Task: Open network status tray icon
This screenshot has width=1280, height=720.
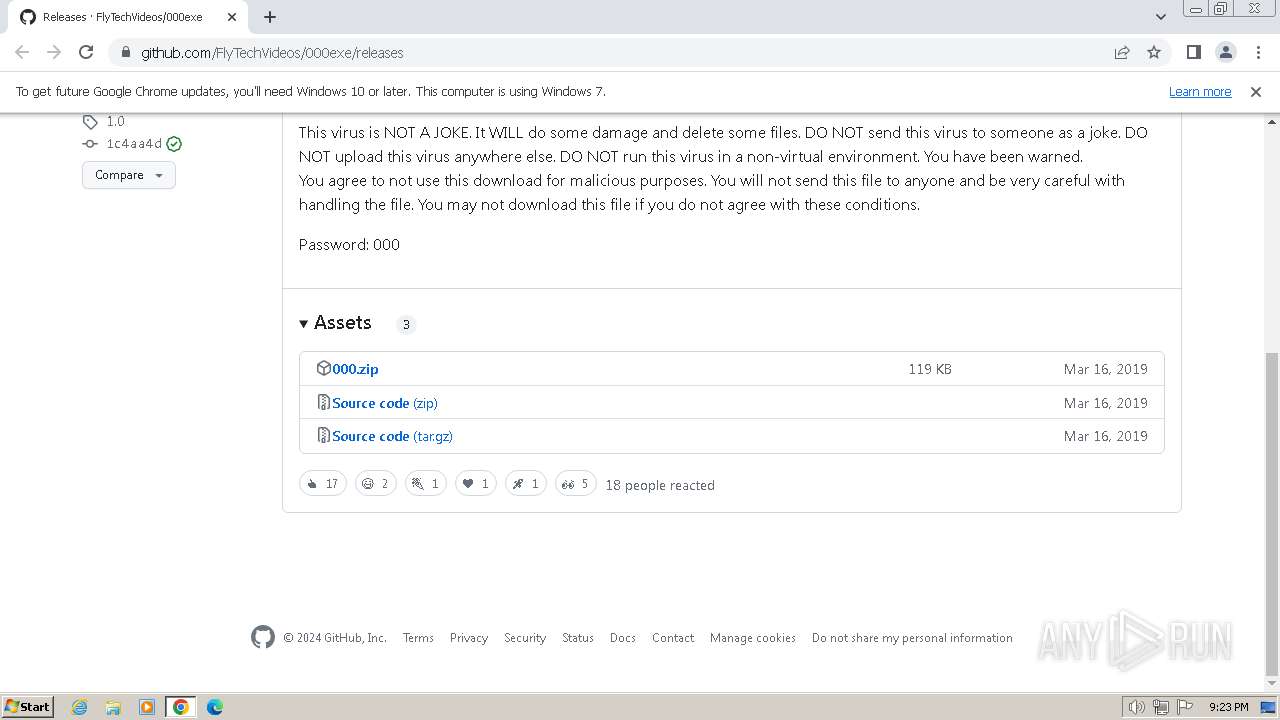Action: point(1161,707)
